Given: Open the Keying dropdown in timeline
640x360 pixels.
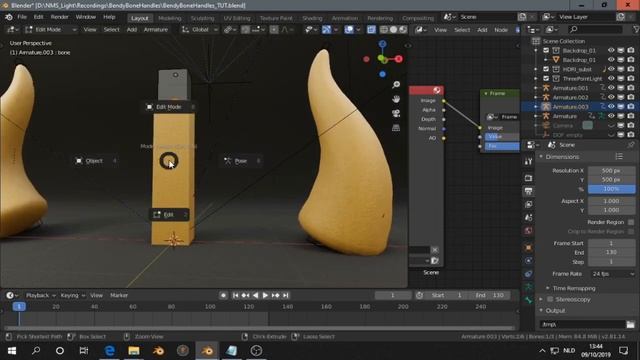Looking at the screenshot, I should [72, 295].
